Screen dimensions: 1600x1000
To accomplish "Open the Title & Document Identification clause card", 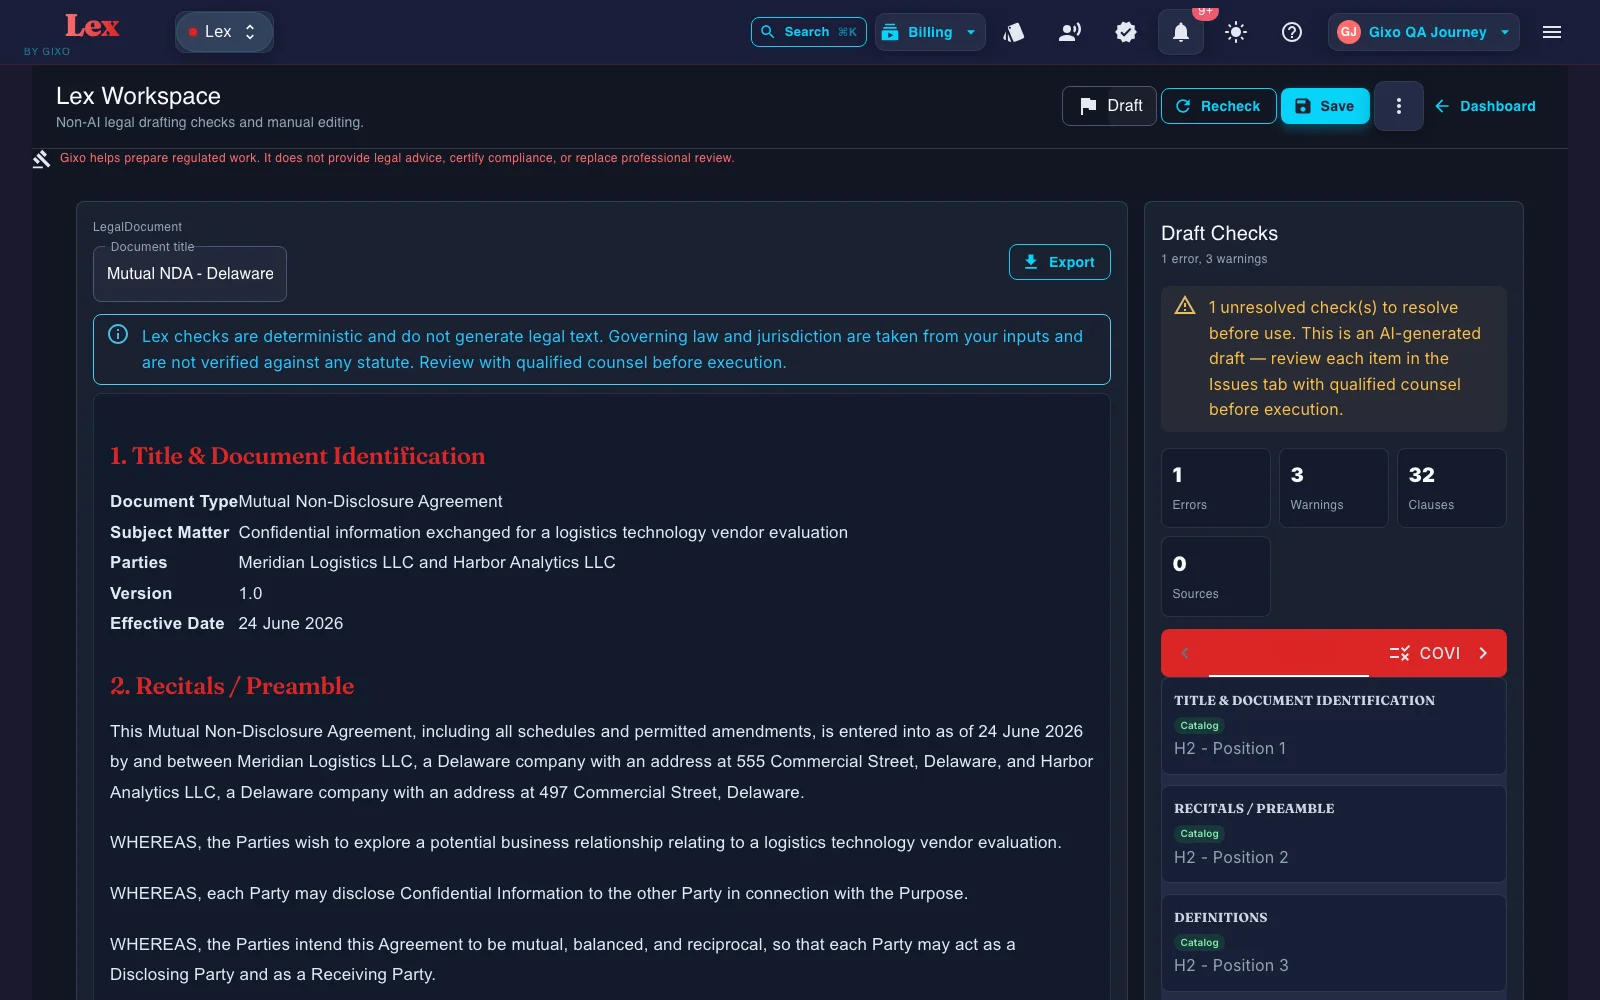I will (1333, 726).
